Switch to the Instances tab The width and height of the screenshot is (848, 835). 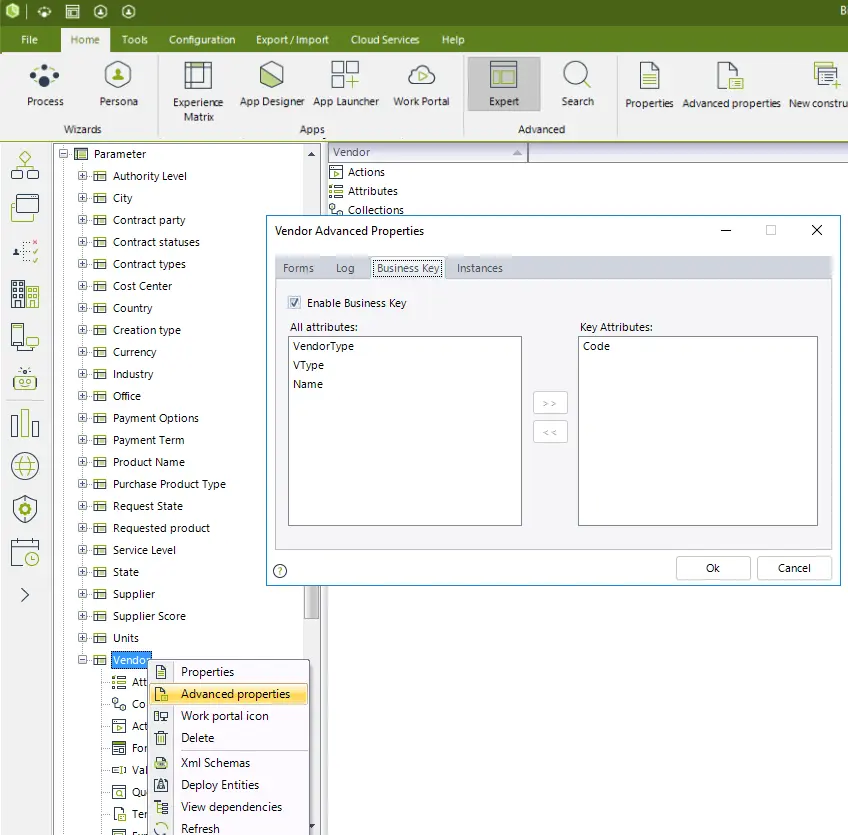(480, 268)
